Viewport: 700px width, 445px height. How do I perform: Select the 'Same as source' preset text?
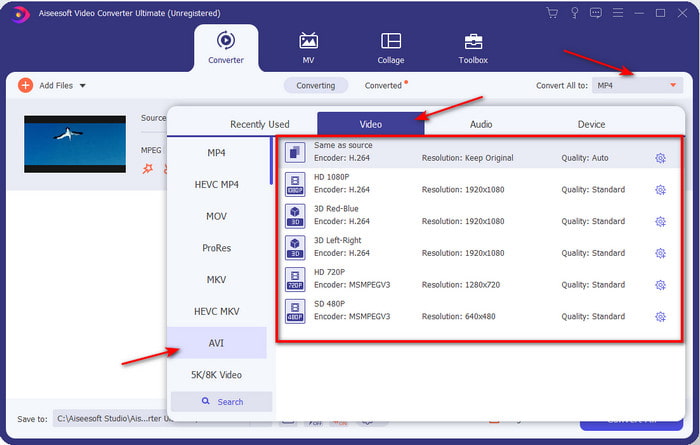(343, 145)
